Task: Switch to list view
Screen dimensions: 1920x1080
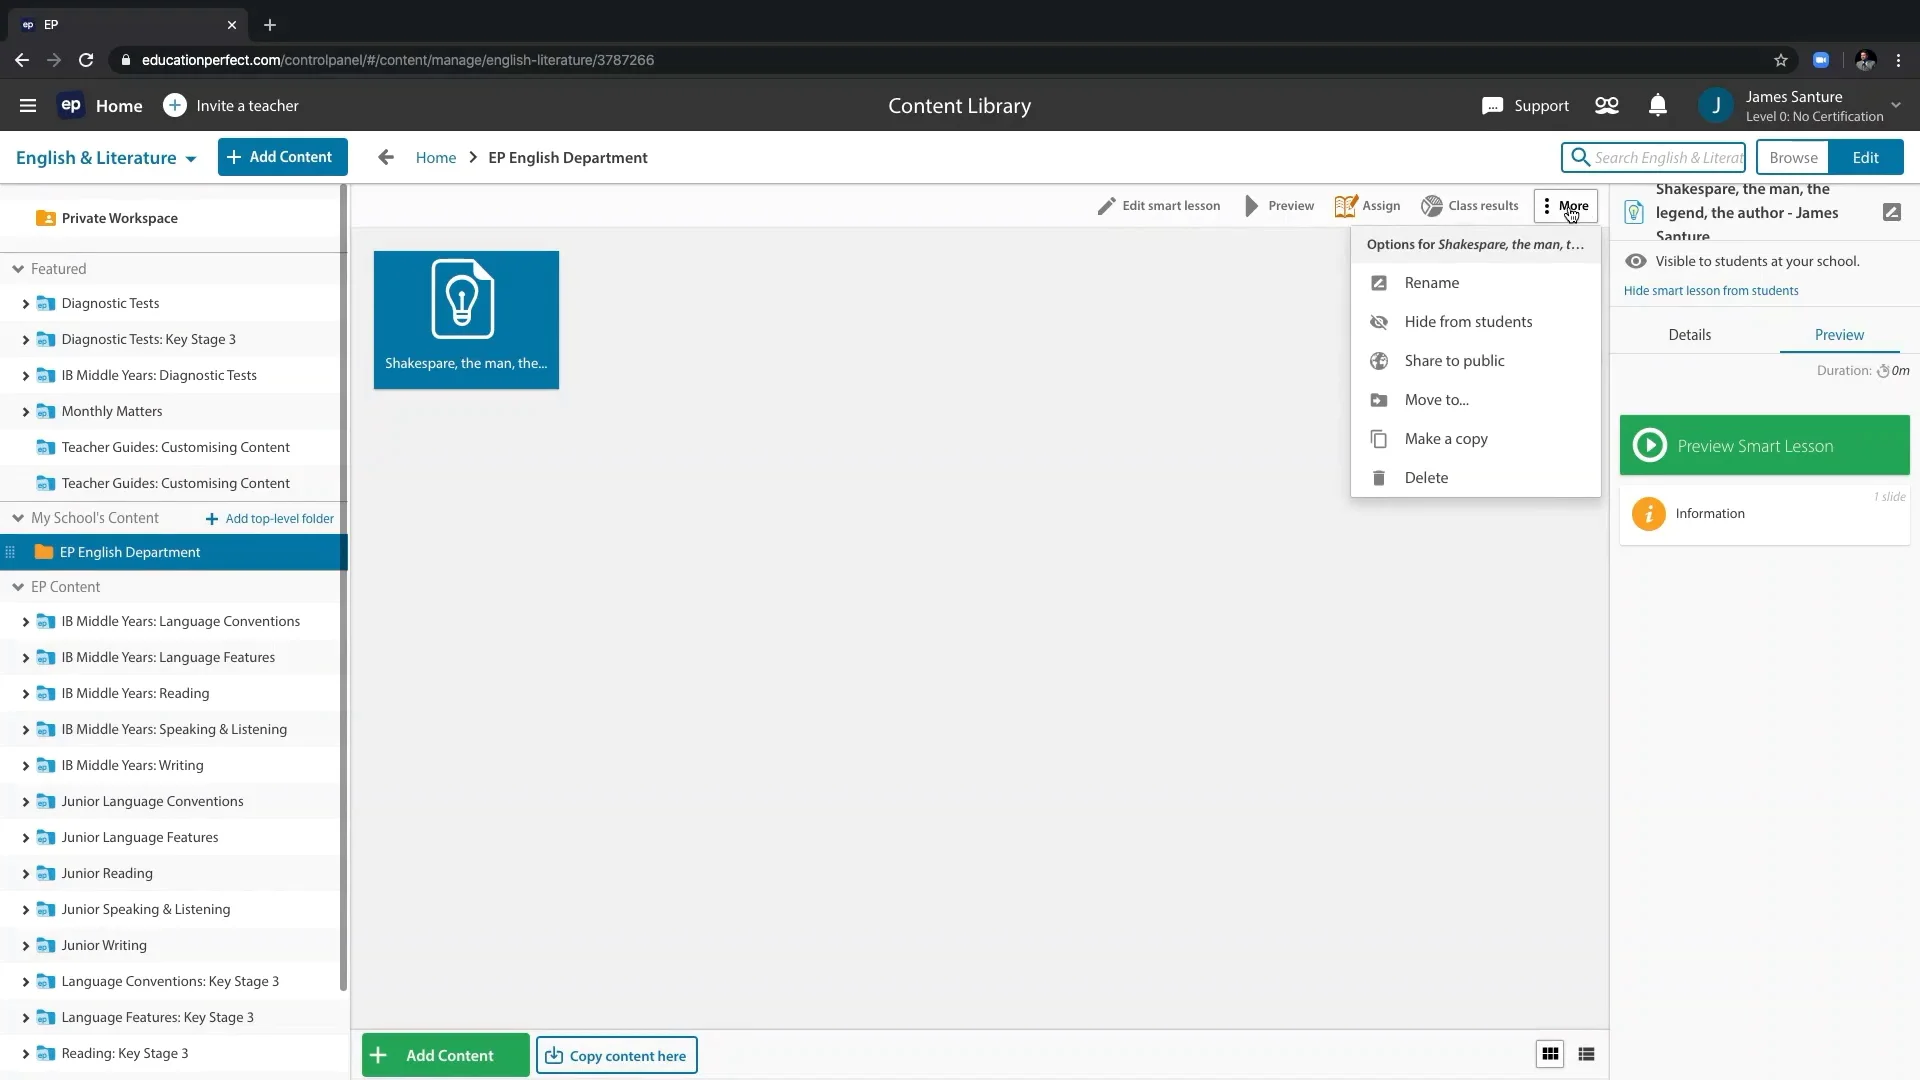Action: click(x=1586, y=1054)
